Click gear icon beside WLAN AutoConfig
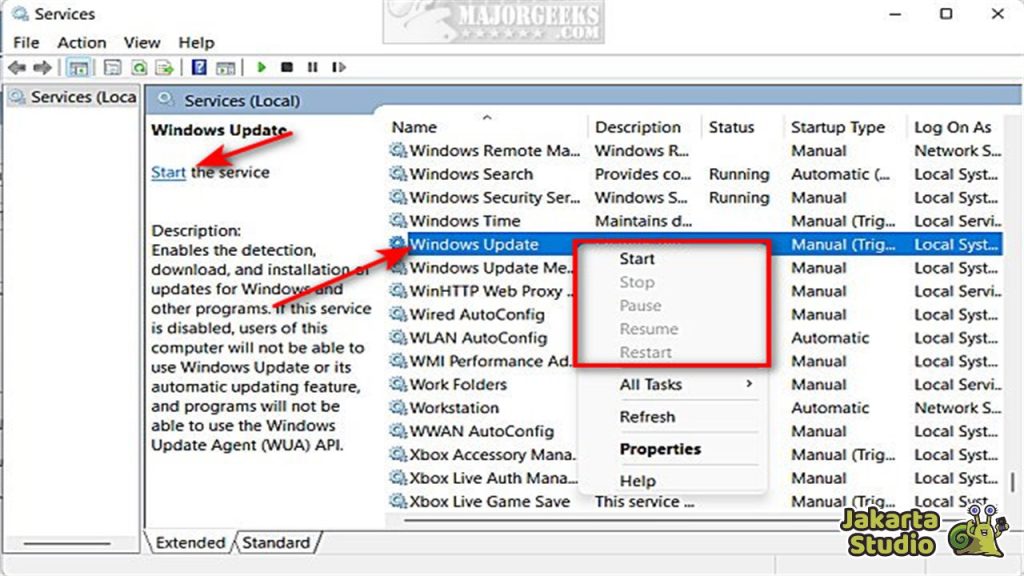This screenshot has width=1024, height=576. [398, 338]
